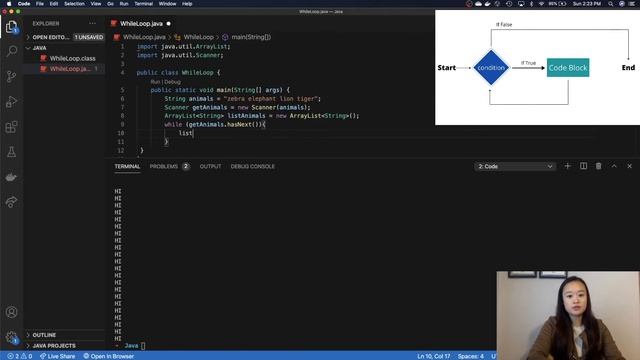Click Run code lens above main
Screen dimensions: 640x360
point(155,82)
